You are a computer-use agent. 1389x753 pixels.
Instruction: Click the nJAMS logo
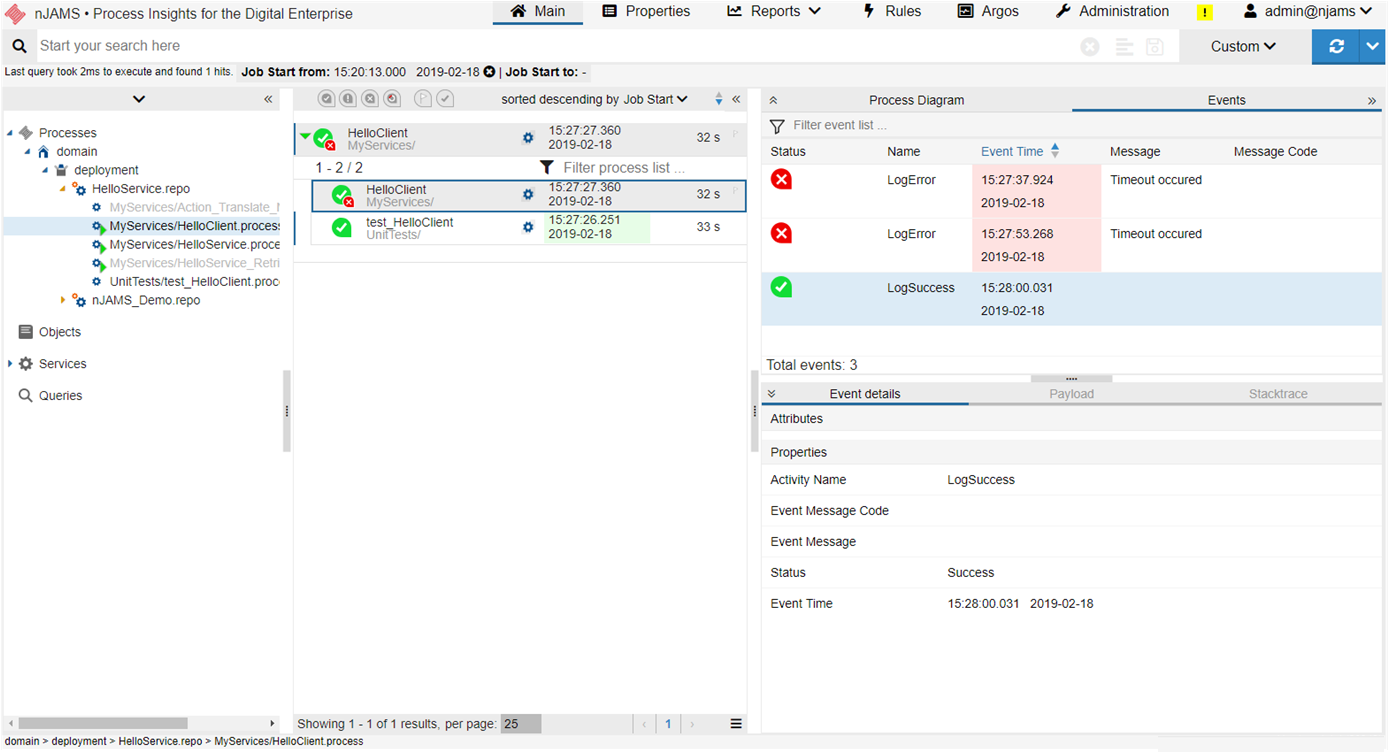pos(15,14)
